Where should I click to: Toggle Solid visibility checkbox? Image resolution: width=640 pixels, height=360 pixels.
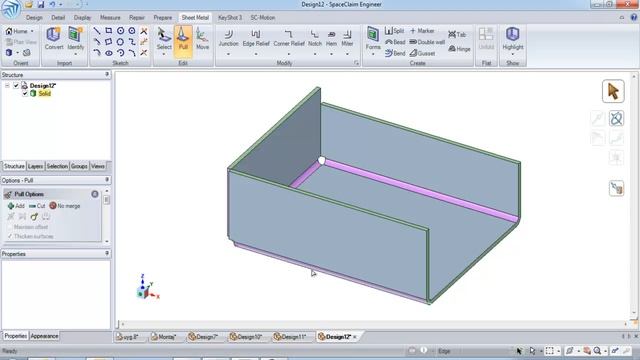[25, 93]
